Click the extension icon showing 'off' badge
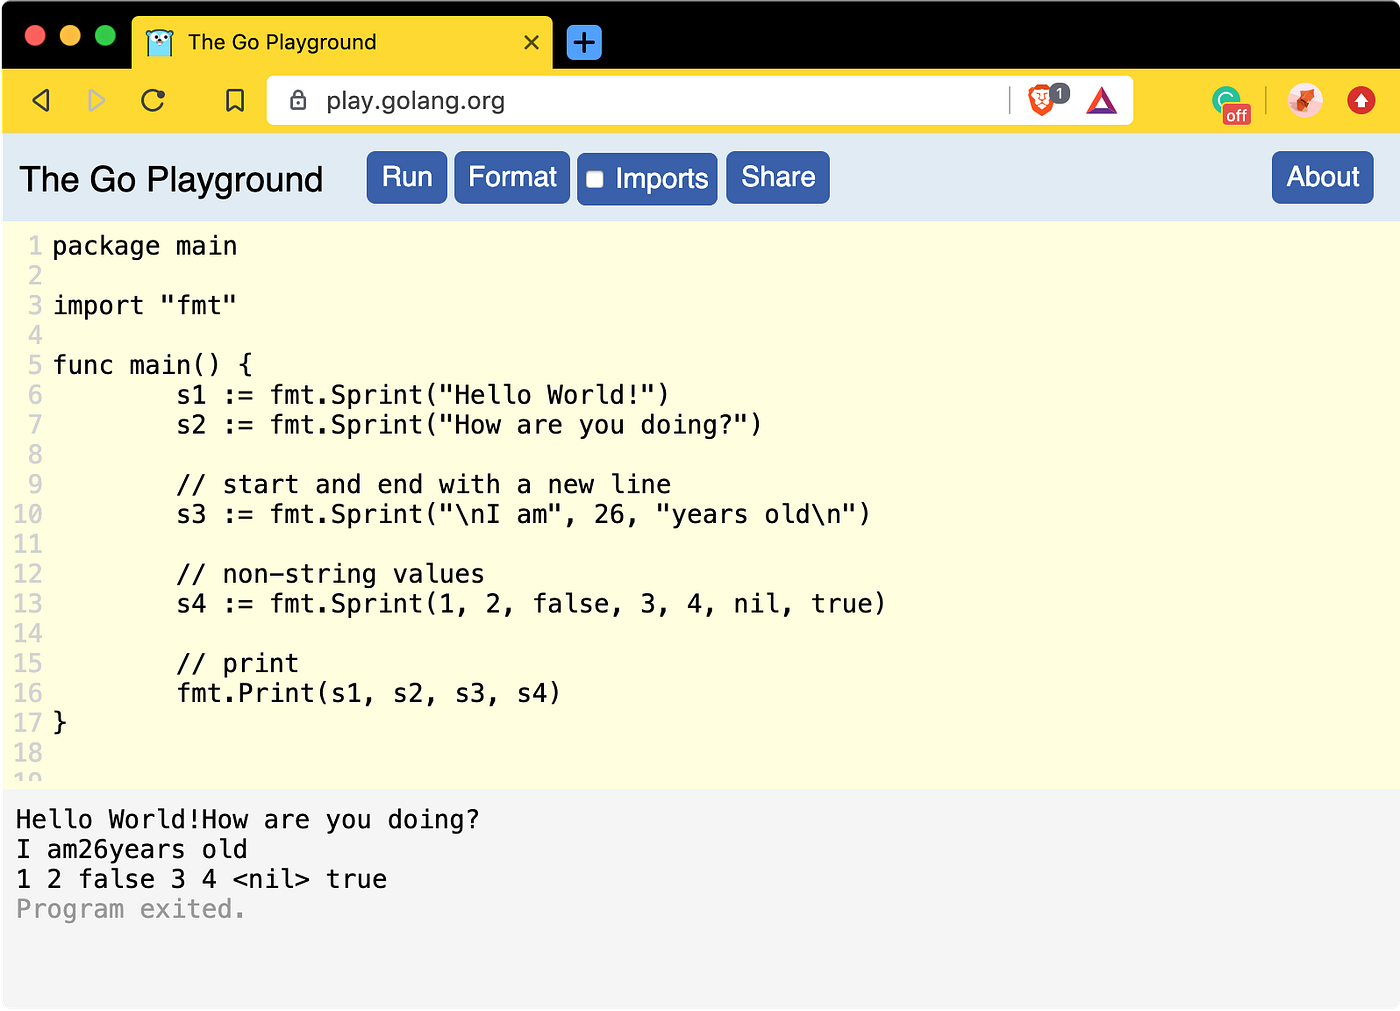The width and height of the screenshot is (1400, 1011). click(x=1228, y=101)
